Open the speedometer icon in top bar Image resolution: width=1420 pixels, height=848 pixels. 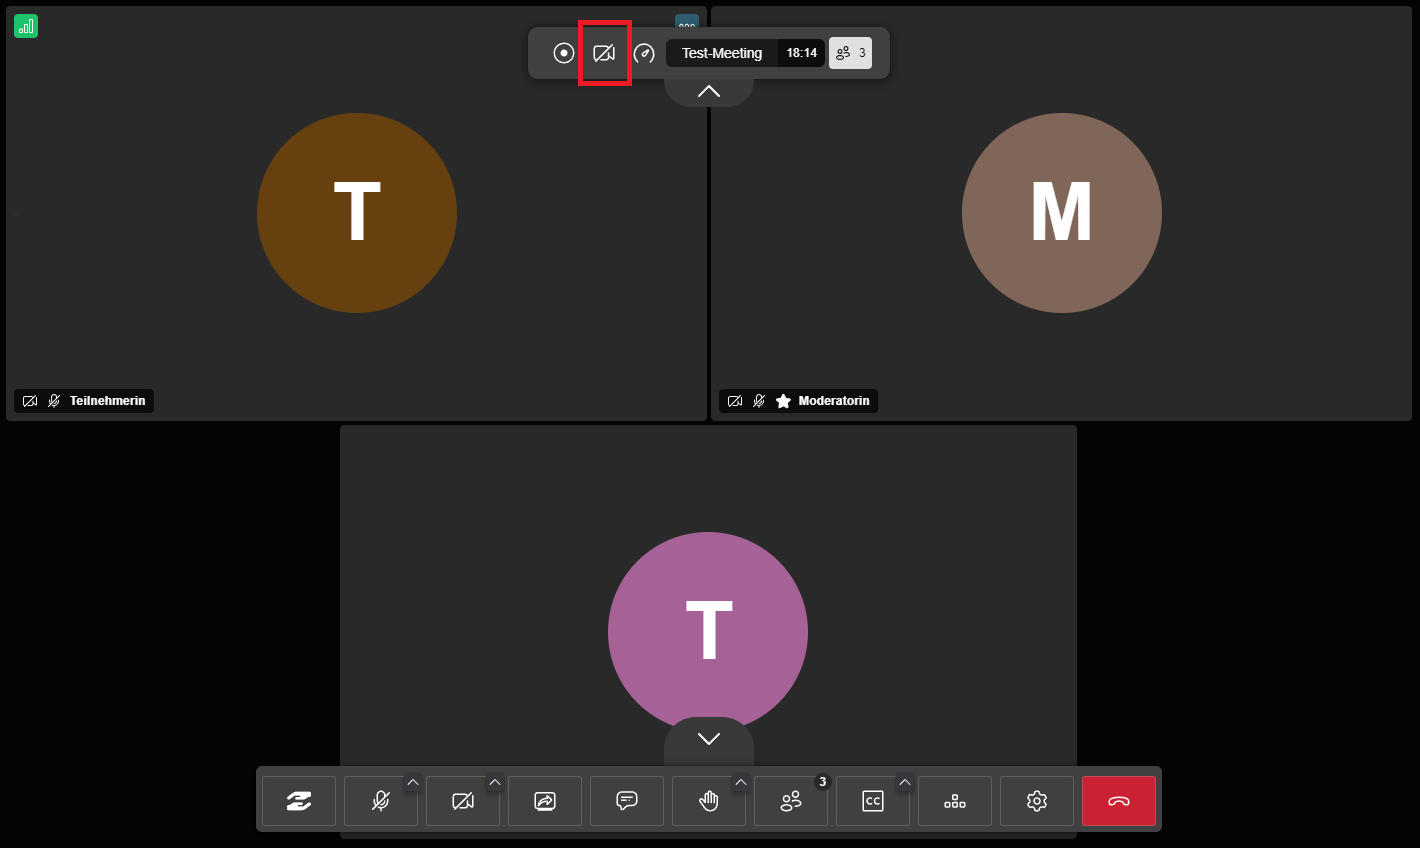coord(644,53)
